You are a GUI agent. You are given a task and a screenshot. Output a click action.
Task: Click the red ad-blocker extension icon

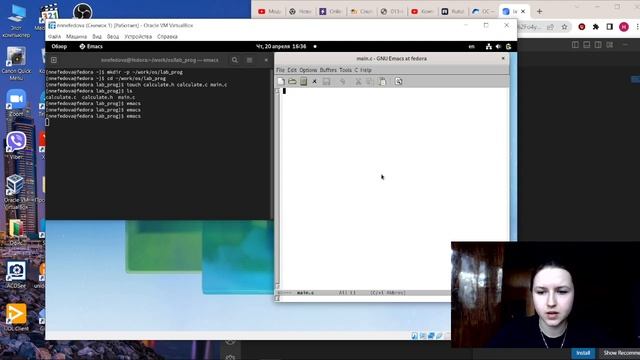tap(582, 27)
